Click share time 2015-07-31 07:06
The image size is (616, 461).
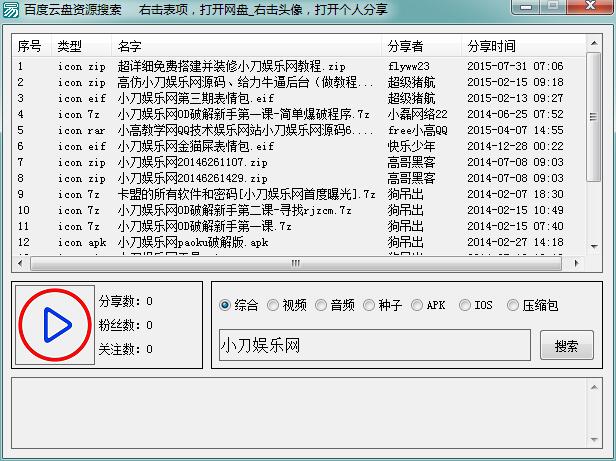pos(515,66)
